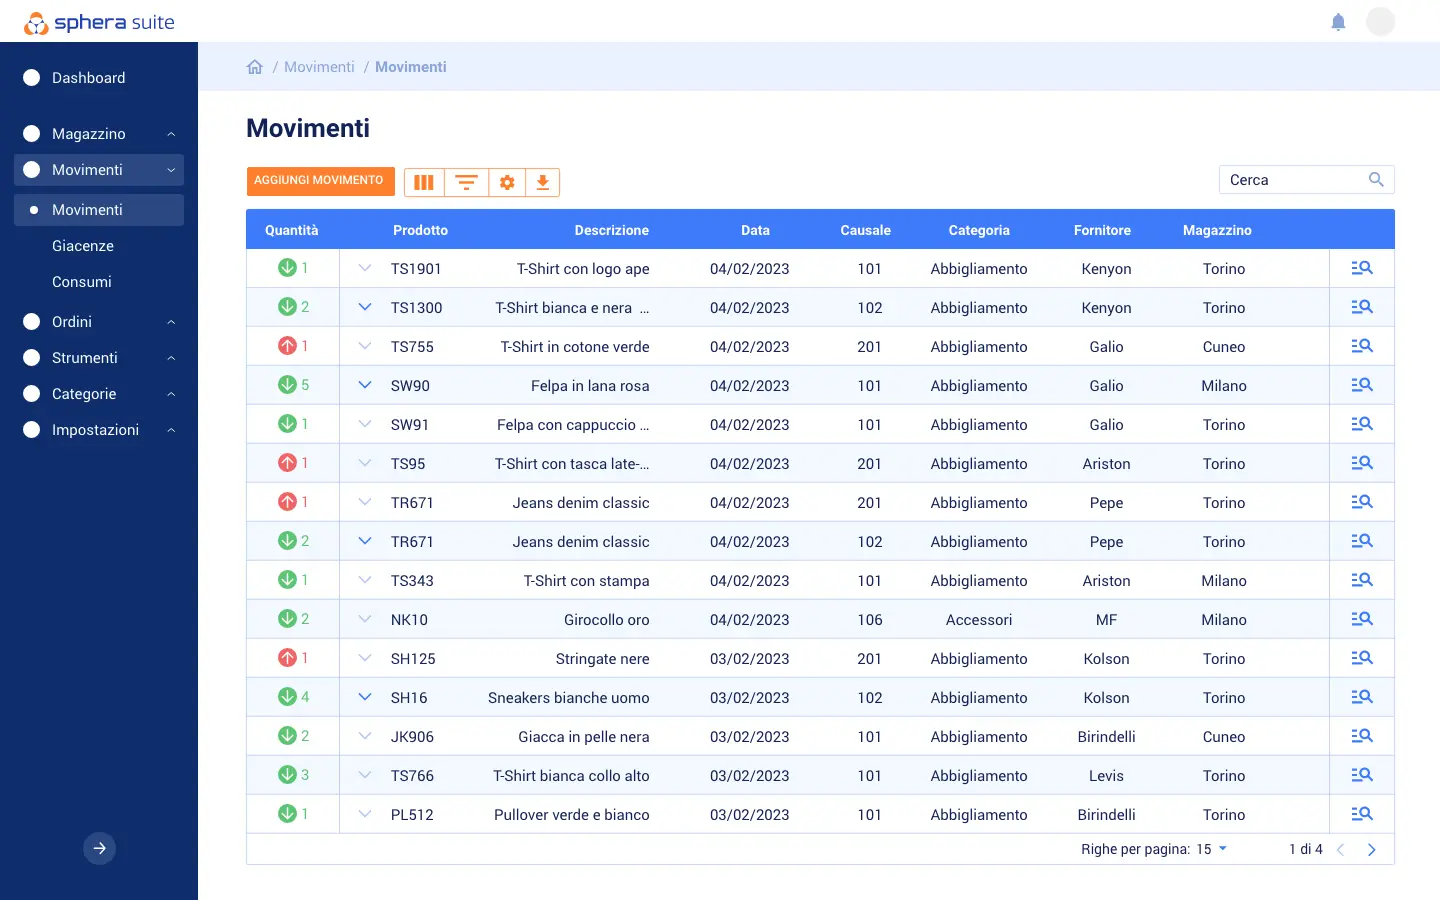Open Categorie in the sidebar
The image size is (1440, 900).
tap(99, 394)
